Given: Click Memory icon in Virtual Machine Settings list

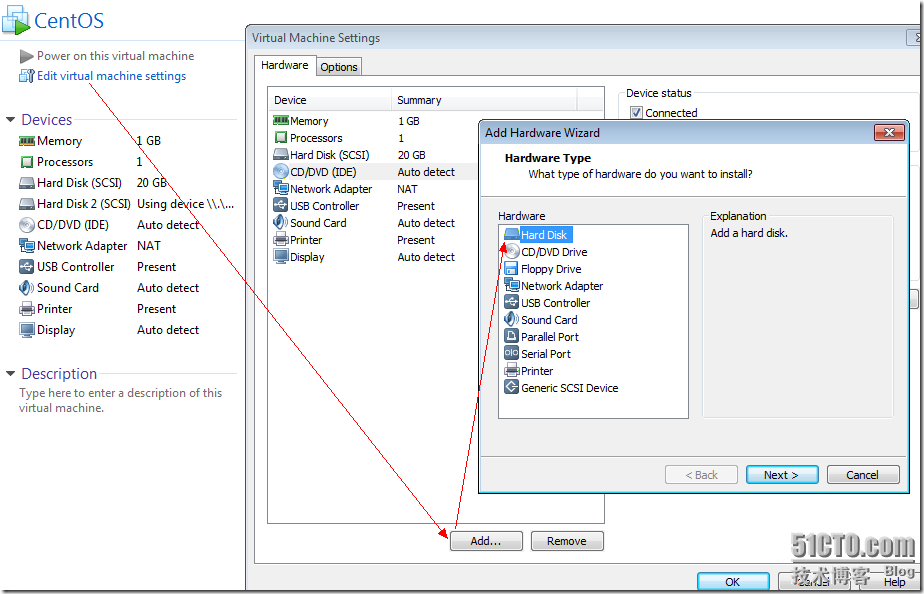Looking at the screenshot, I should click(x=280, y=121).
